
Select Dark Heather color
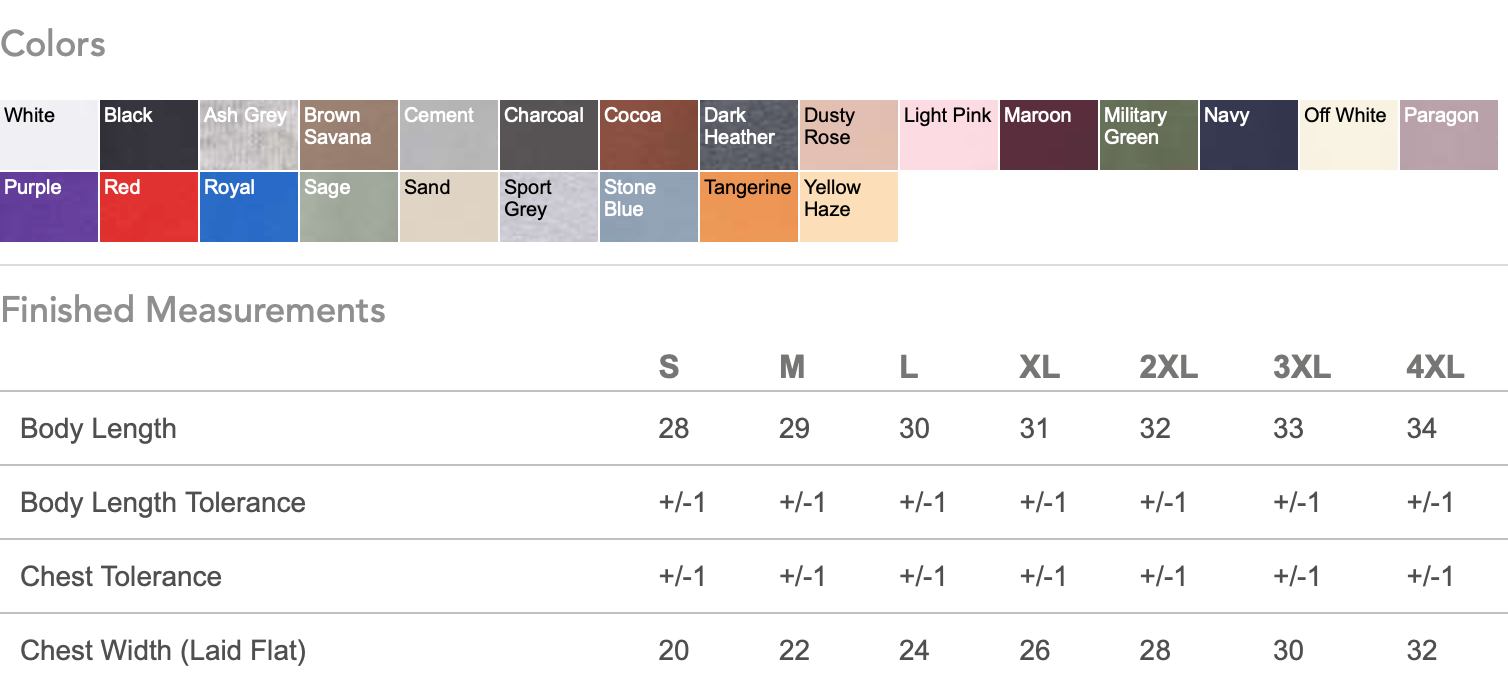pos(749,135)
